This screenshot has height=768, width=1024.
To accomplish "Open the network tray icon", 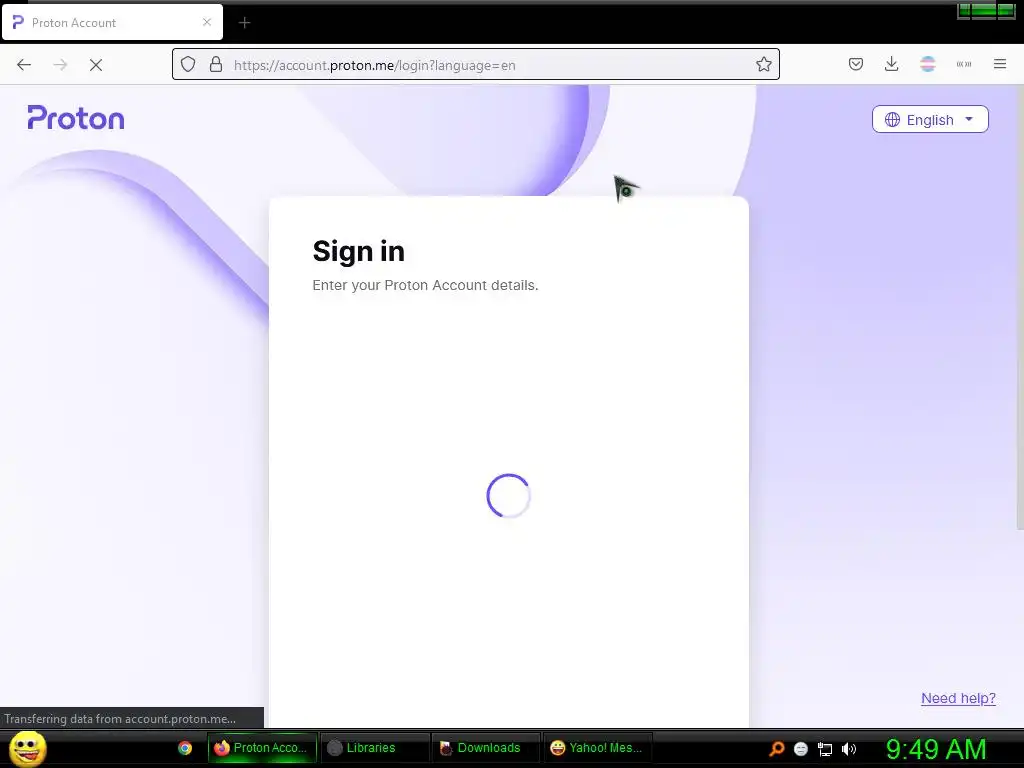I will pos(825,749).
